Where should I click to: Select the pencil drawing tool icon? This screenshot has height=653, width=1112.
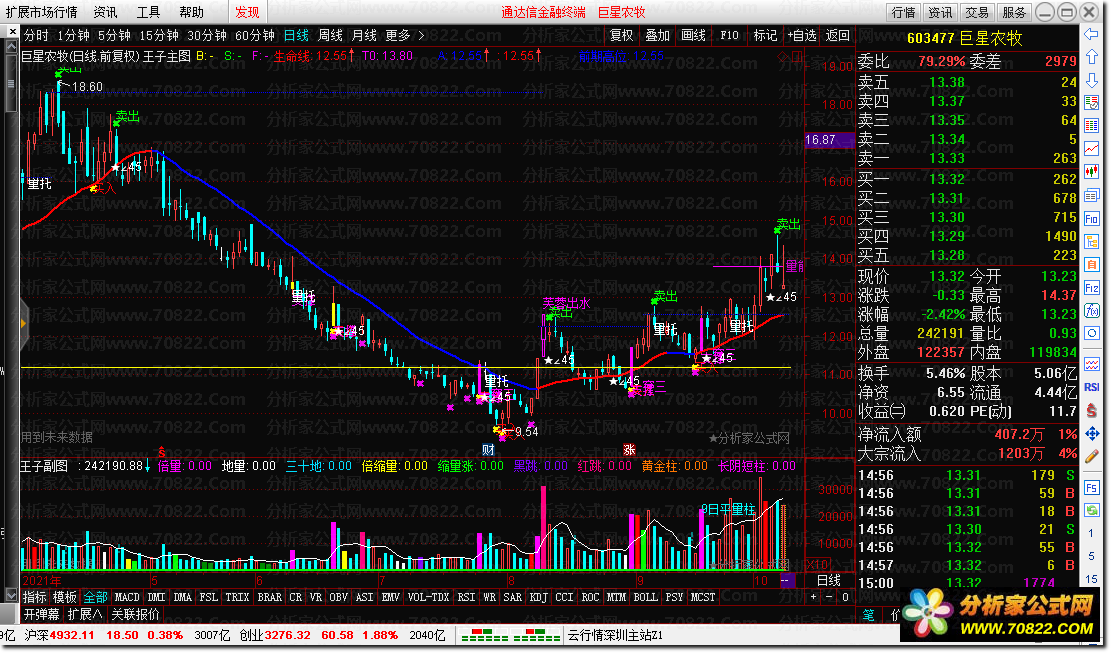coord(1091,457)
